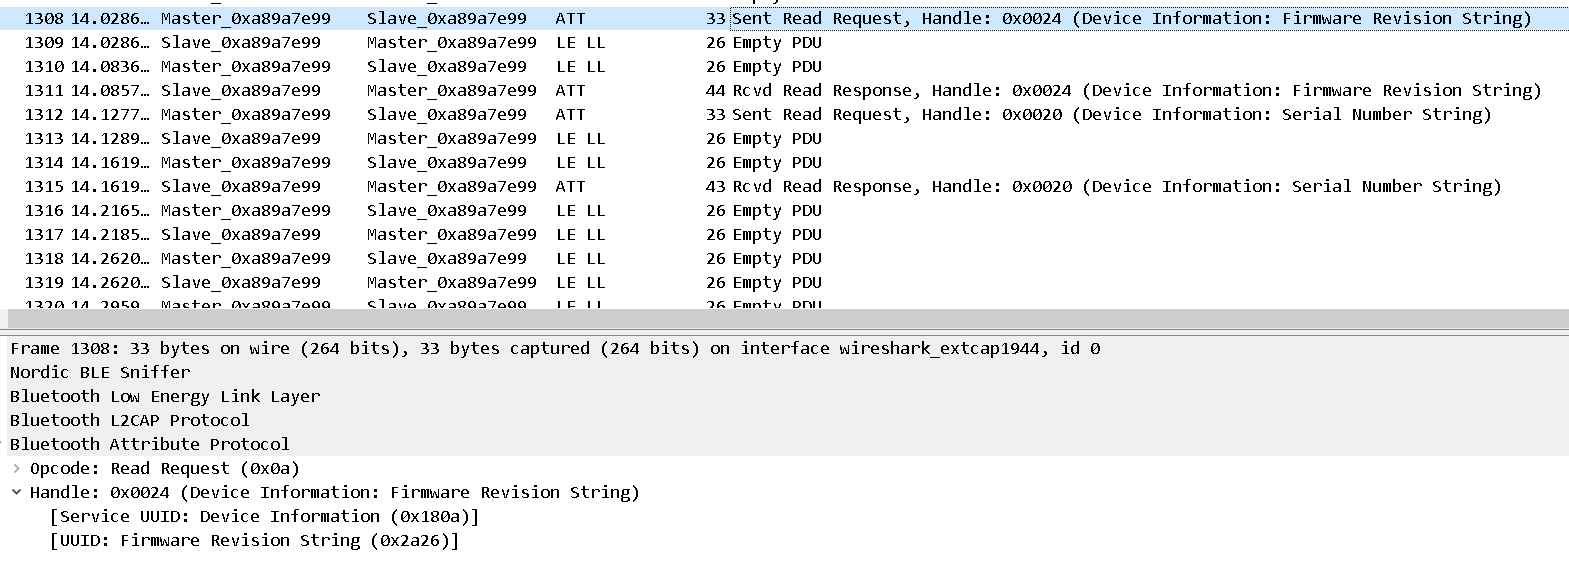The width and height of the screenshot is (1569, 565).
Task: Click the Bluetooth Low Energy Link Layer entry
Action: click(165, 396)
